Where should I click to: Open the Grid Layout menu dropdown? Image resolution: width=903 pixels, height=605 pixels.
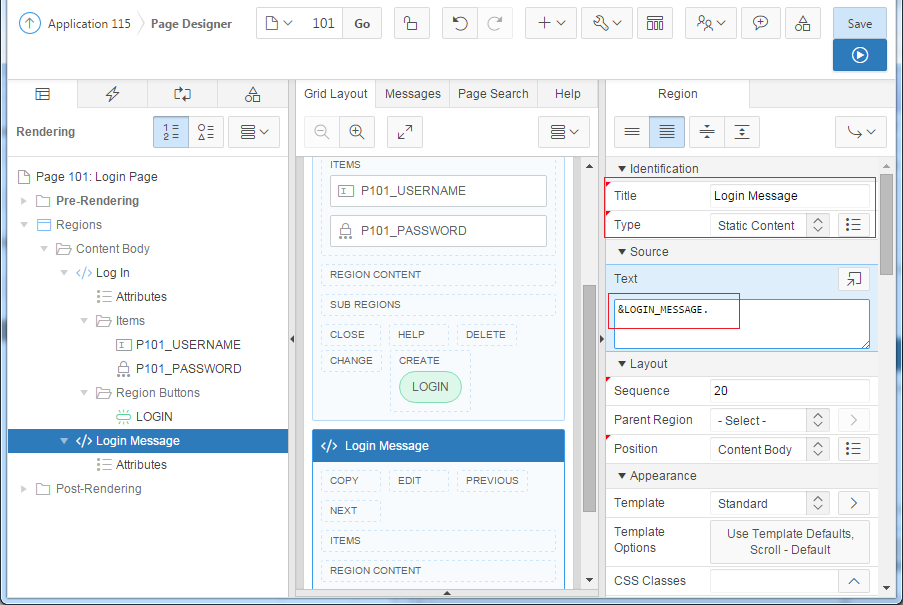pyautogui.click(x=564, y=132)
